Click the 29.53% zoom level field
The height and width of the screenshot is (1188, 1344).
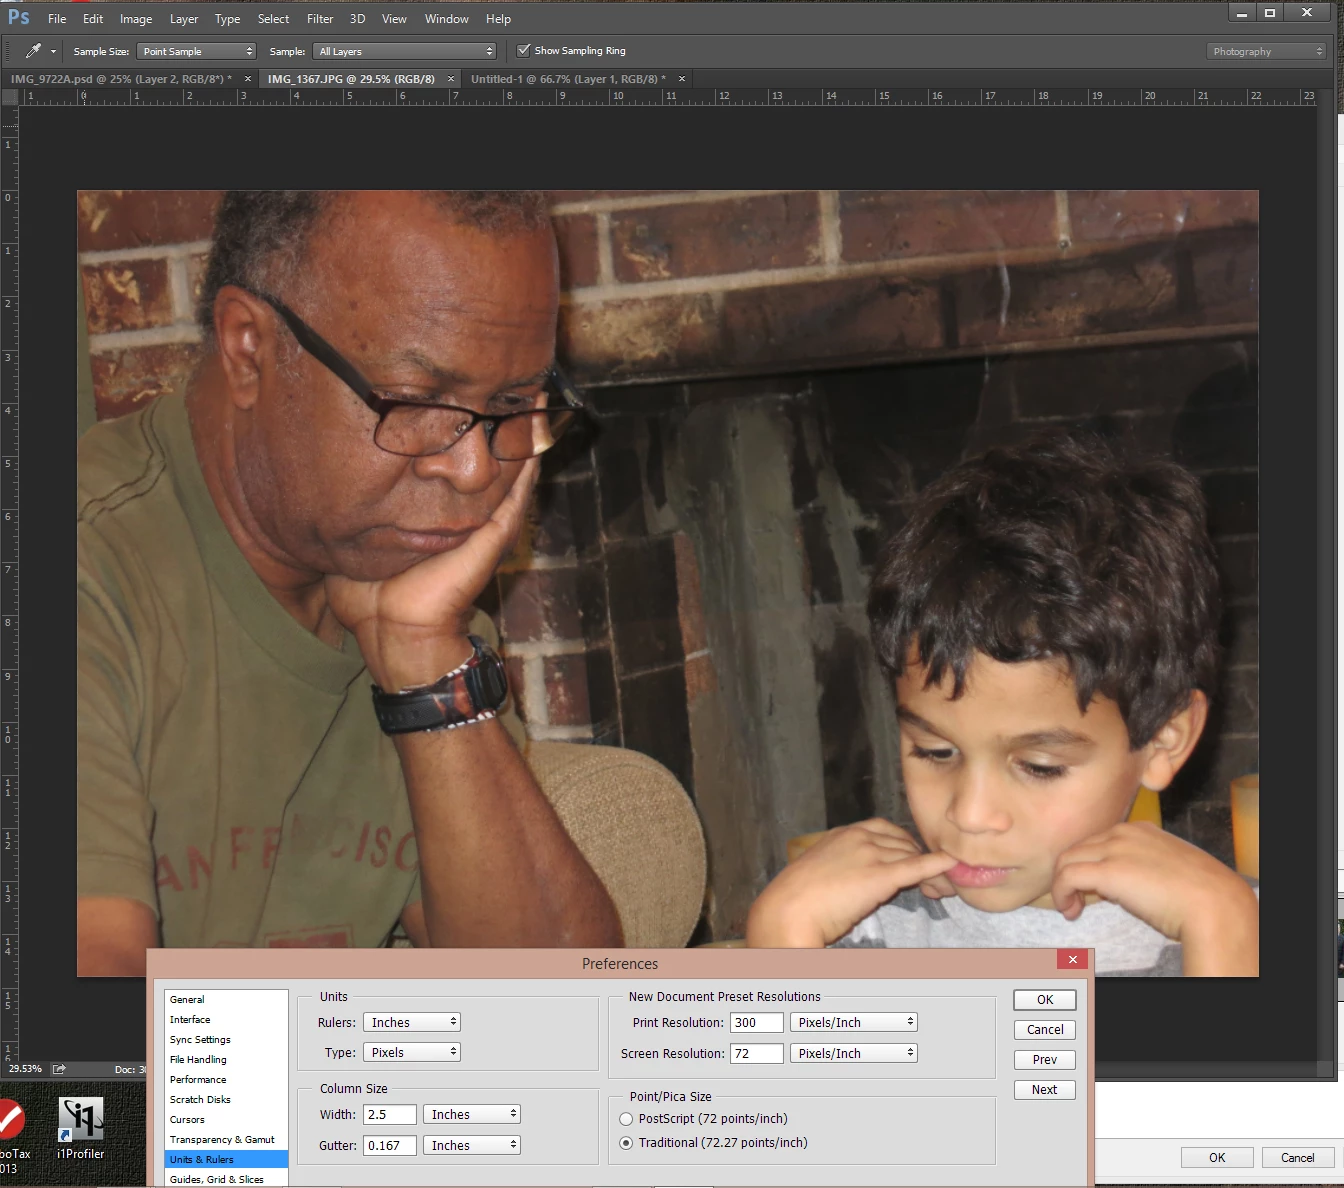coord(25,1069)
